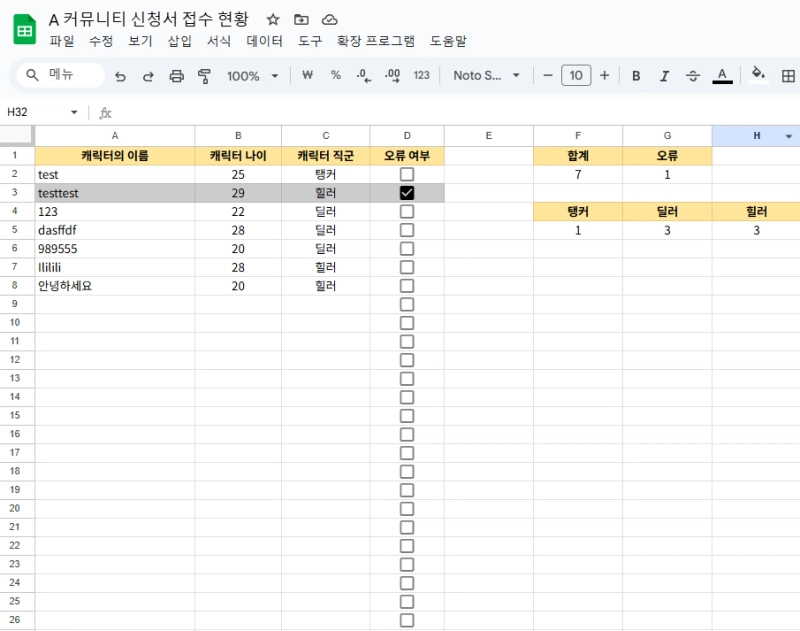This screenshot has width=800, height=631.
Task: Open the column H header dropdown arrow
Action: [789, 136]
